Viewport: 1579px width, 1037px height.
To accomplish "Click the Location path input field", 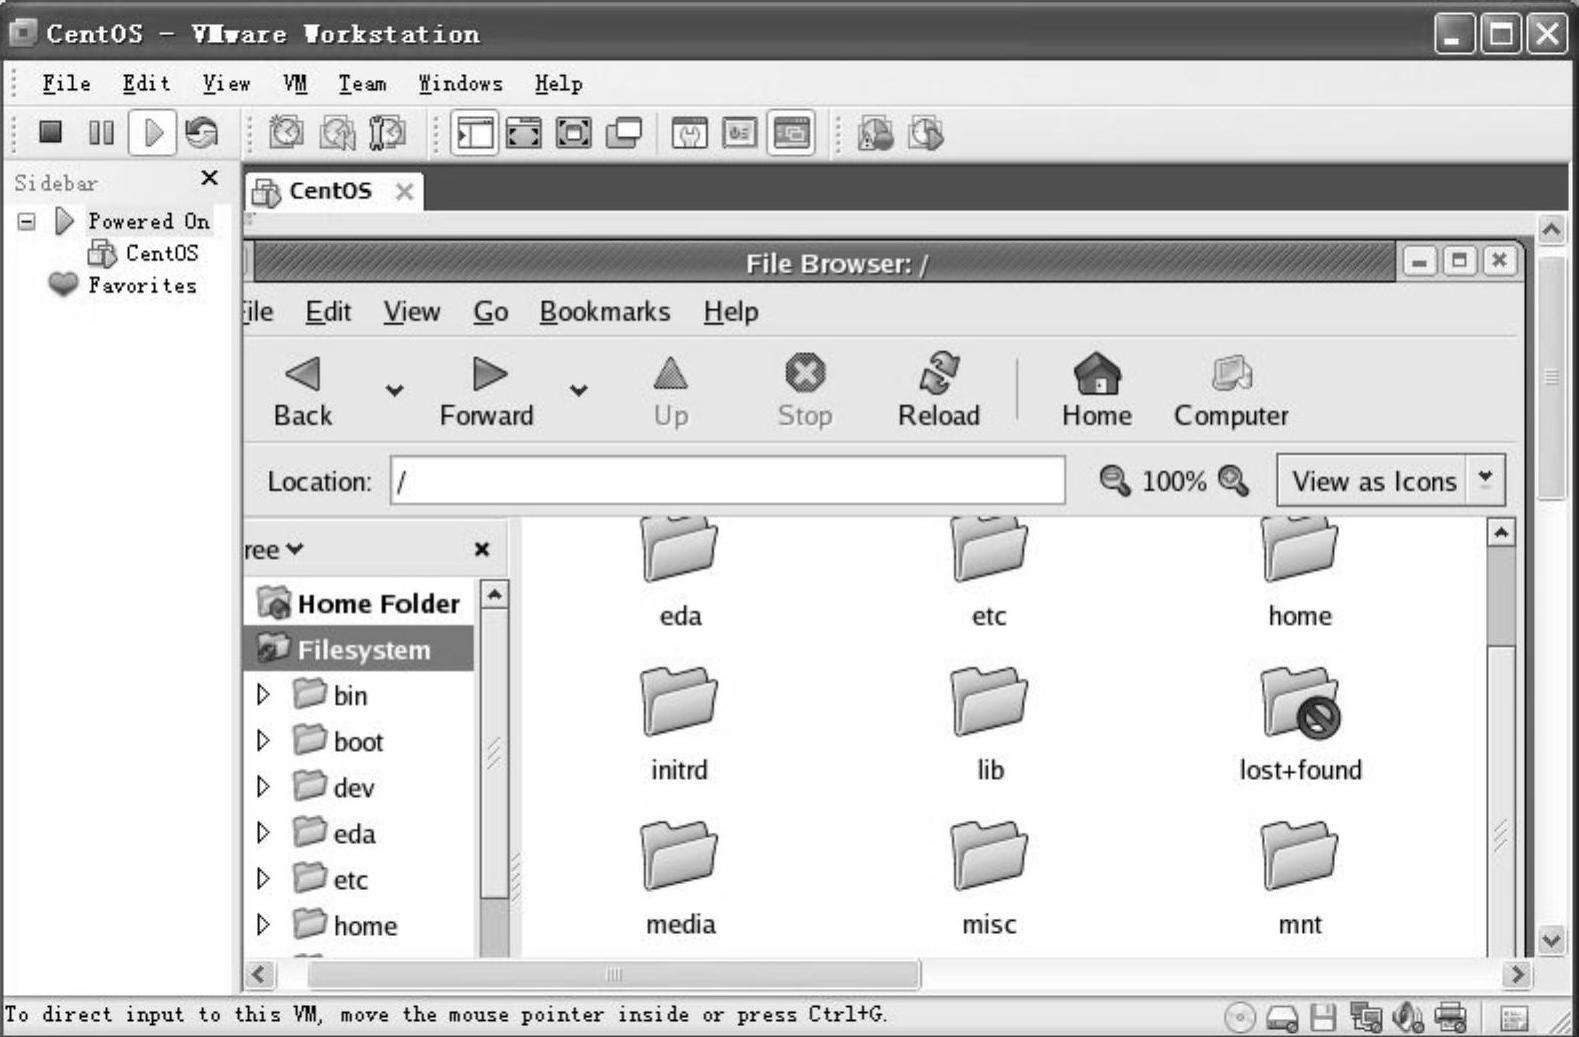I will pyautogui.click(x=728, y=481).
